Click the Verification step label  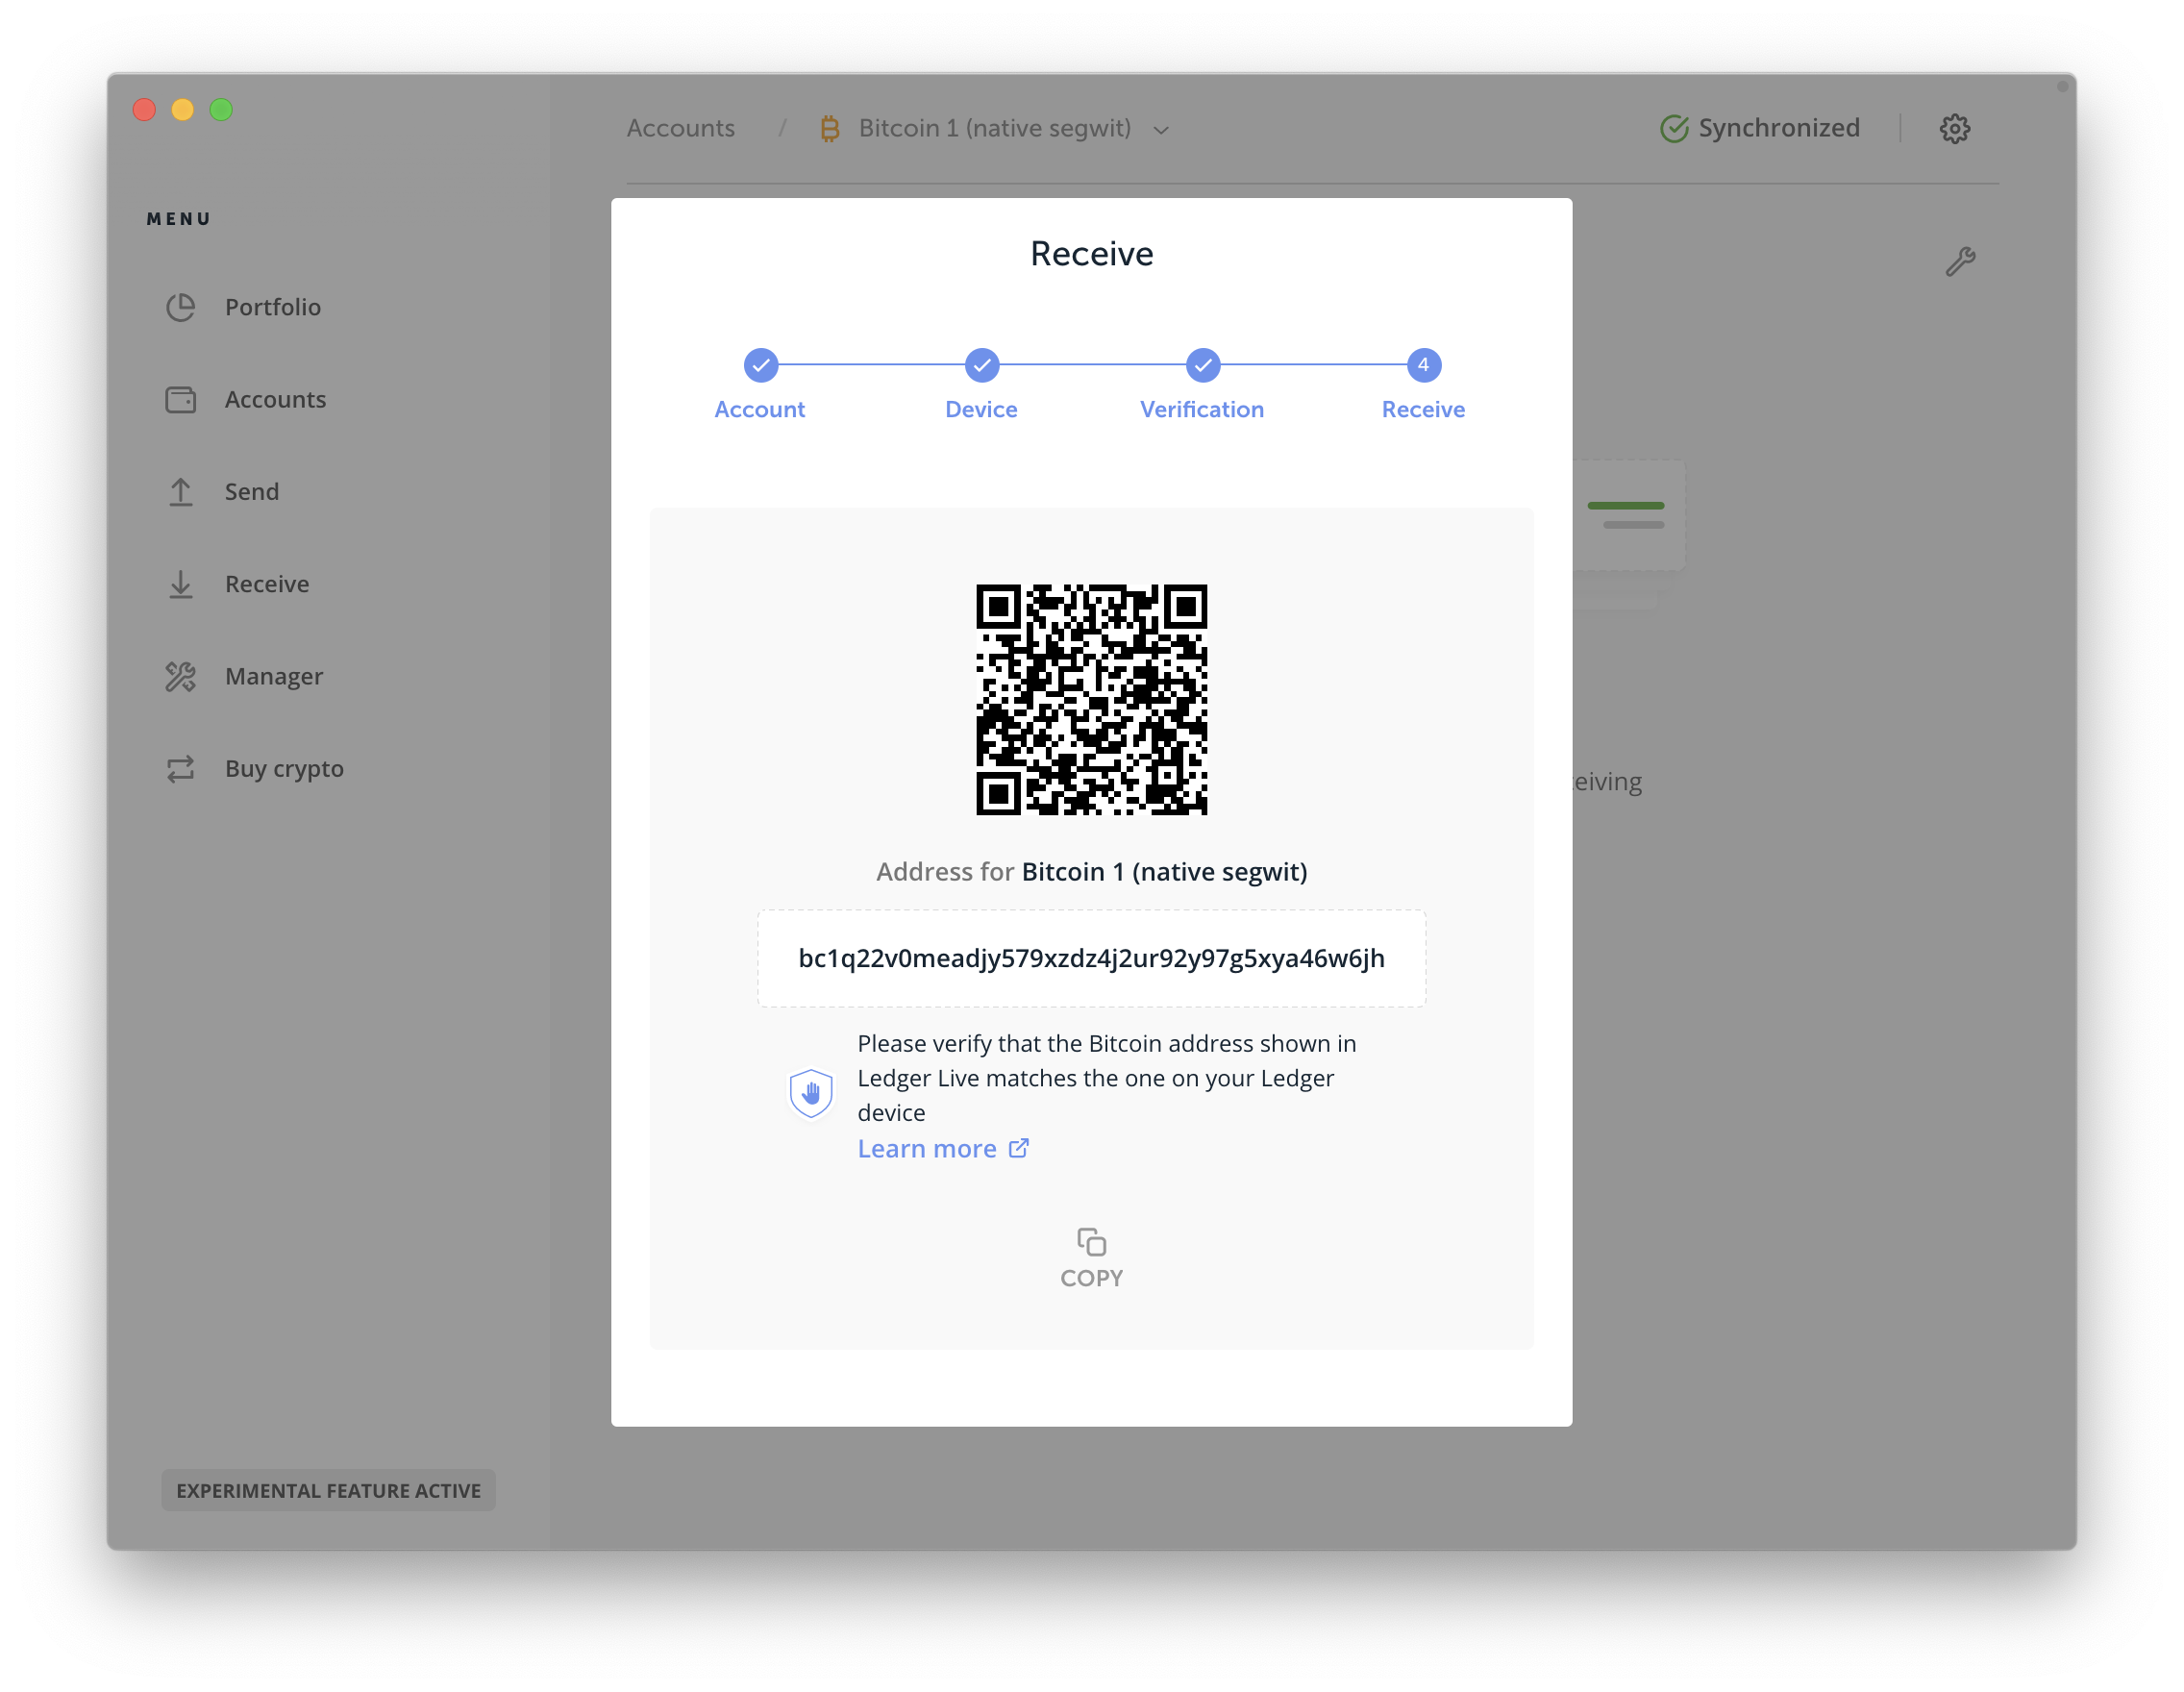coord(1202,409)
